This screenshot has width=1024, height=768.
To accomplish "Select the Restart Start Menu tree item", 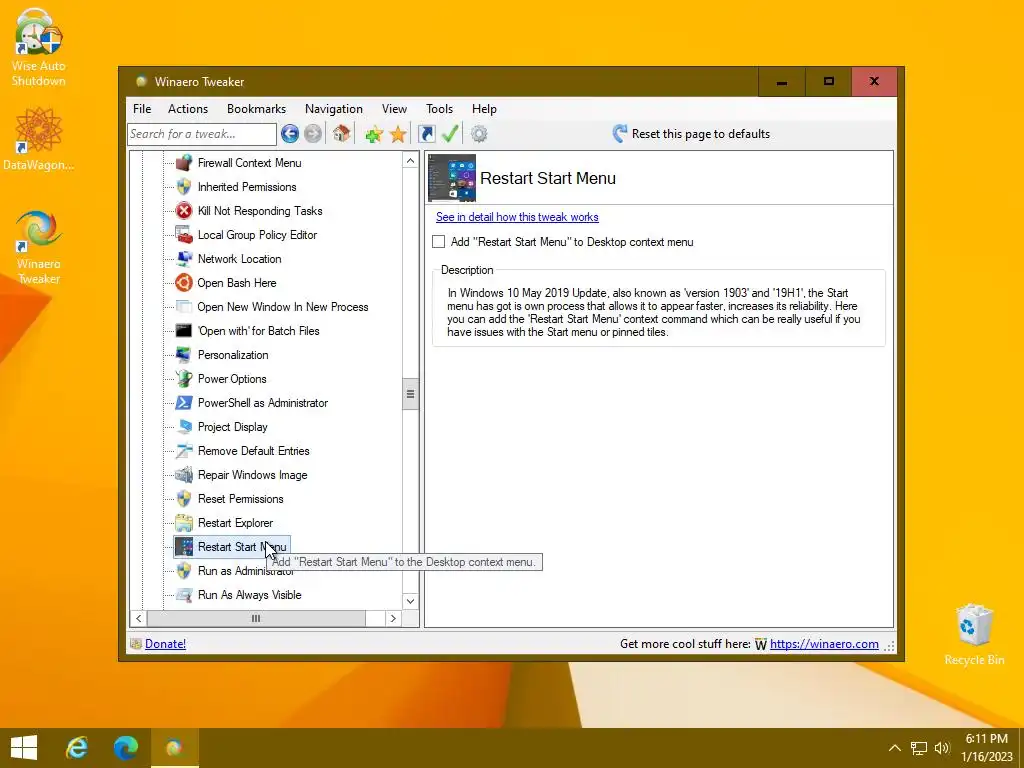I will coord(232,547).
